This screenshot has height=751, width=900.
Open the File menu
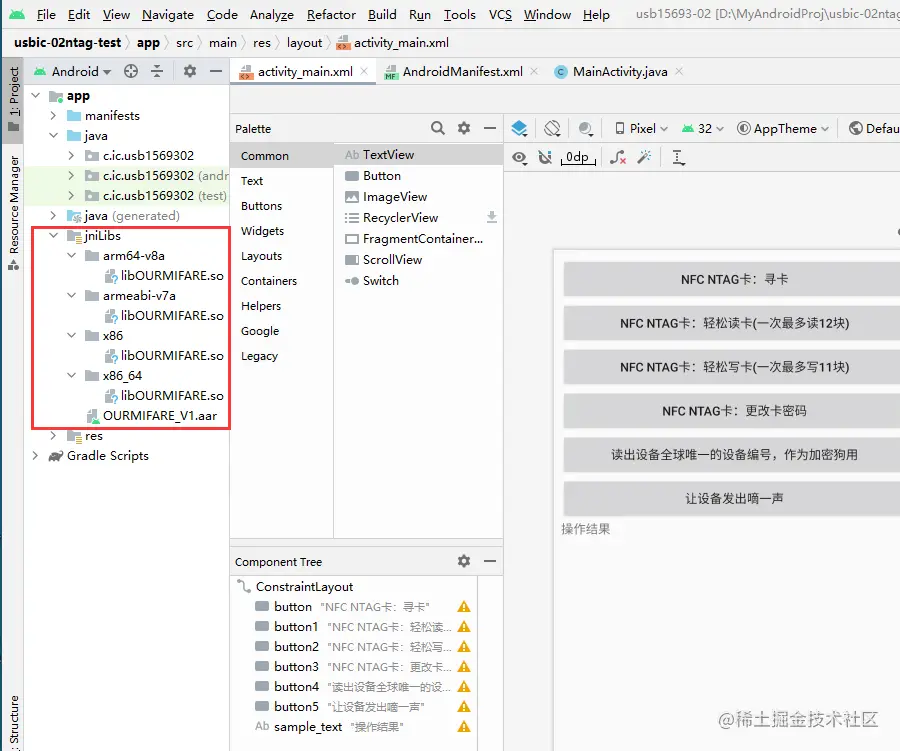(x=46, y=14)
